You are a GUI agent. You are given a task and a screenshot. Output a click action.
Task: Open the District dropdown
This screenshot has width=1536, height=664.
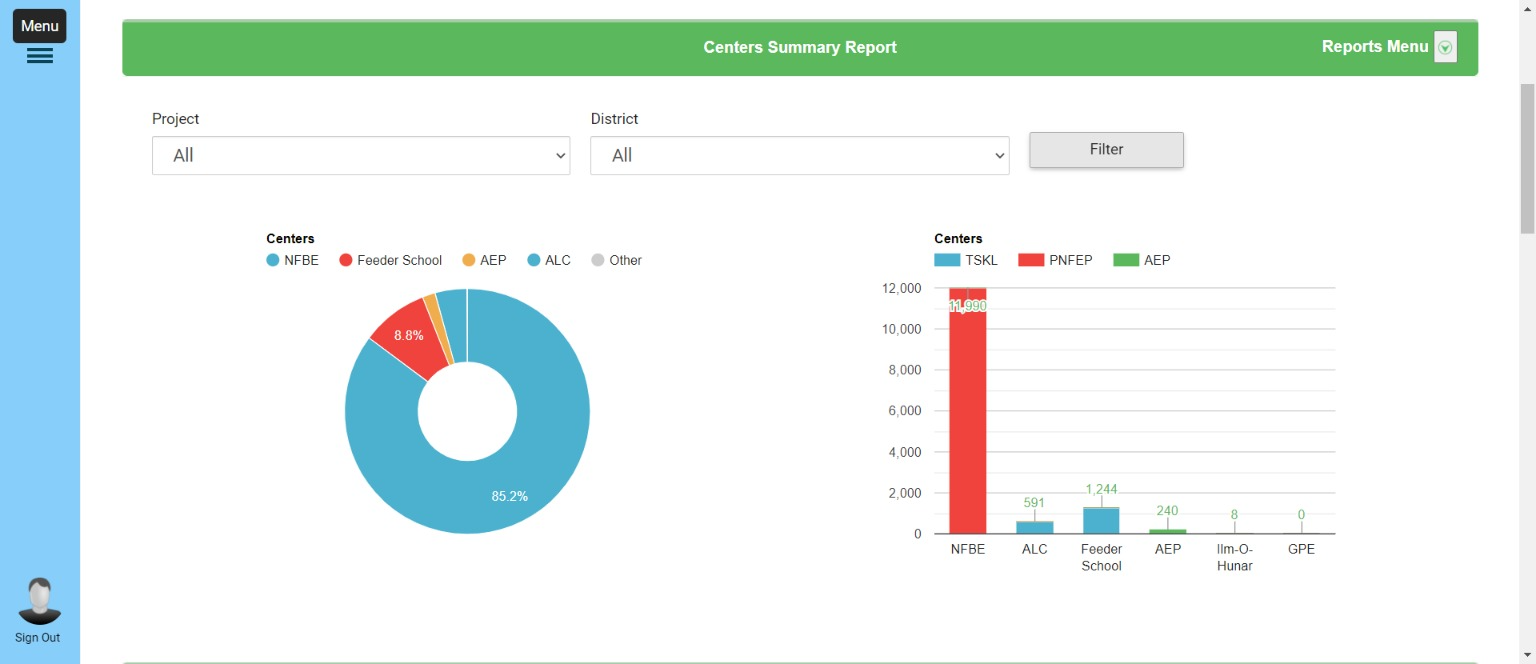click(799, 156)
